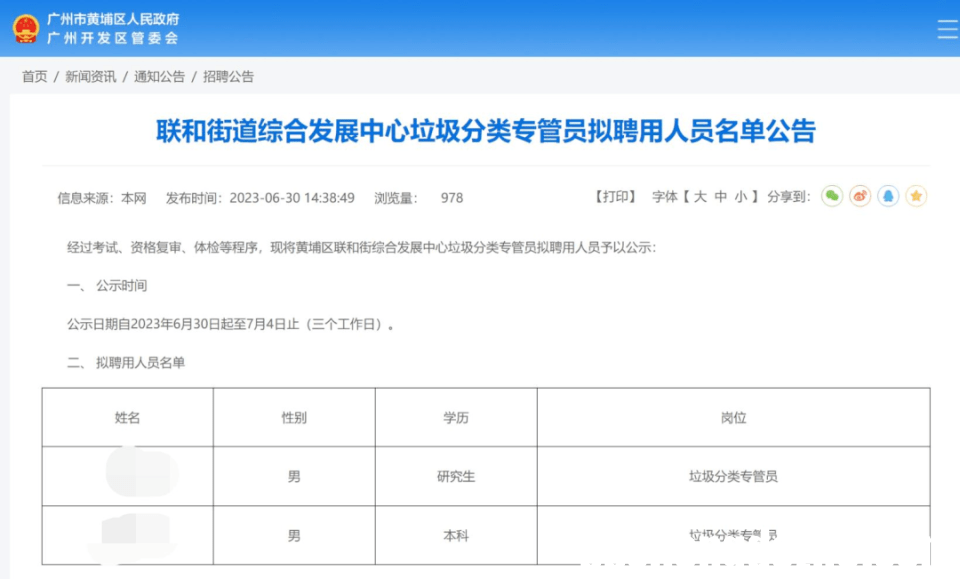Go to 首页 in the breadcrumb
The height and width of the screenshot is (579, 960).
(35, 77)
